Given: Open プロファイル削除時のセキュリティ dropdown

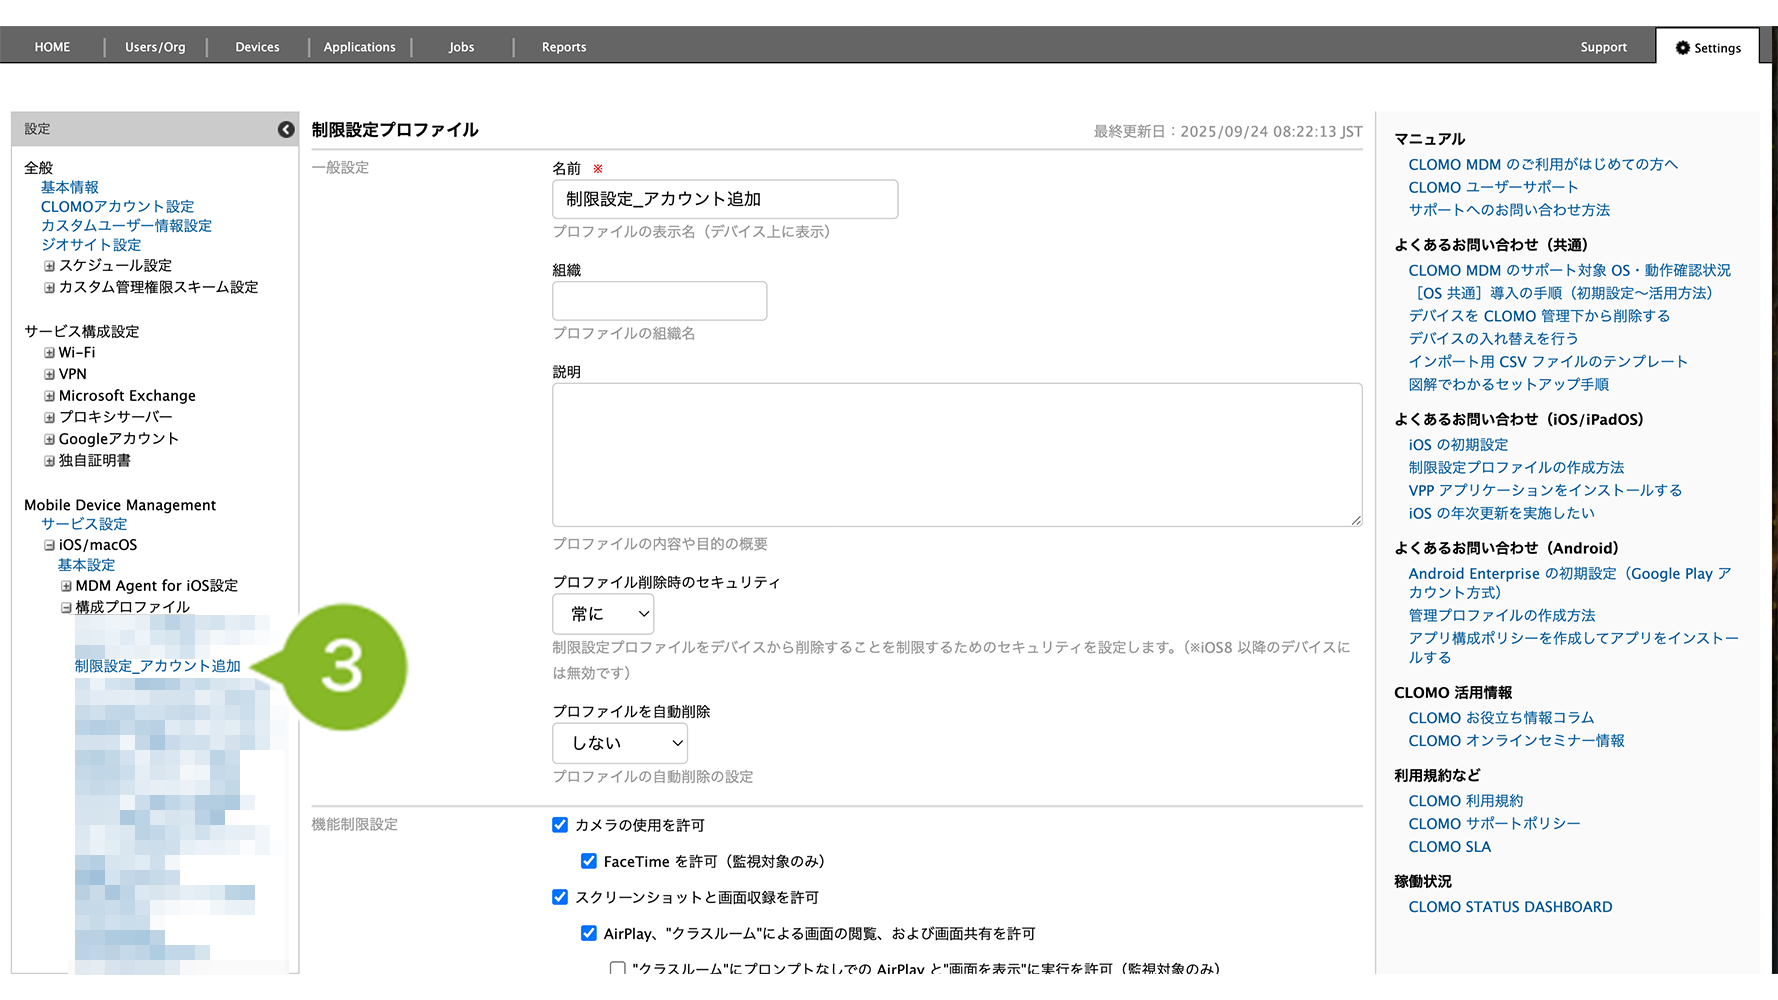Looking at the screenshot, I should 603,614.
